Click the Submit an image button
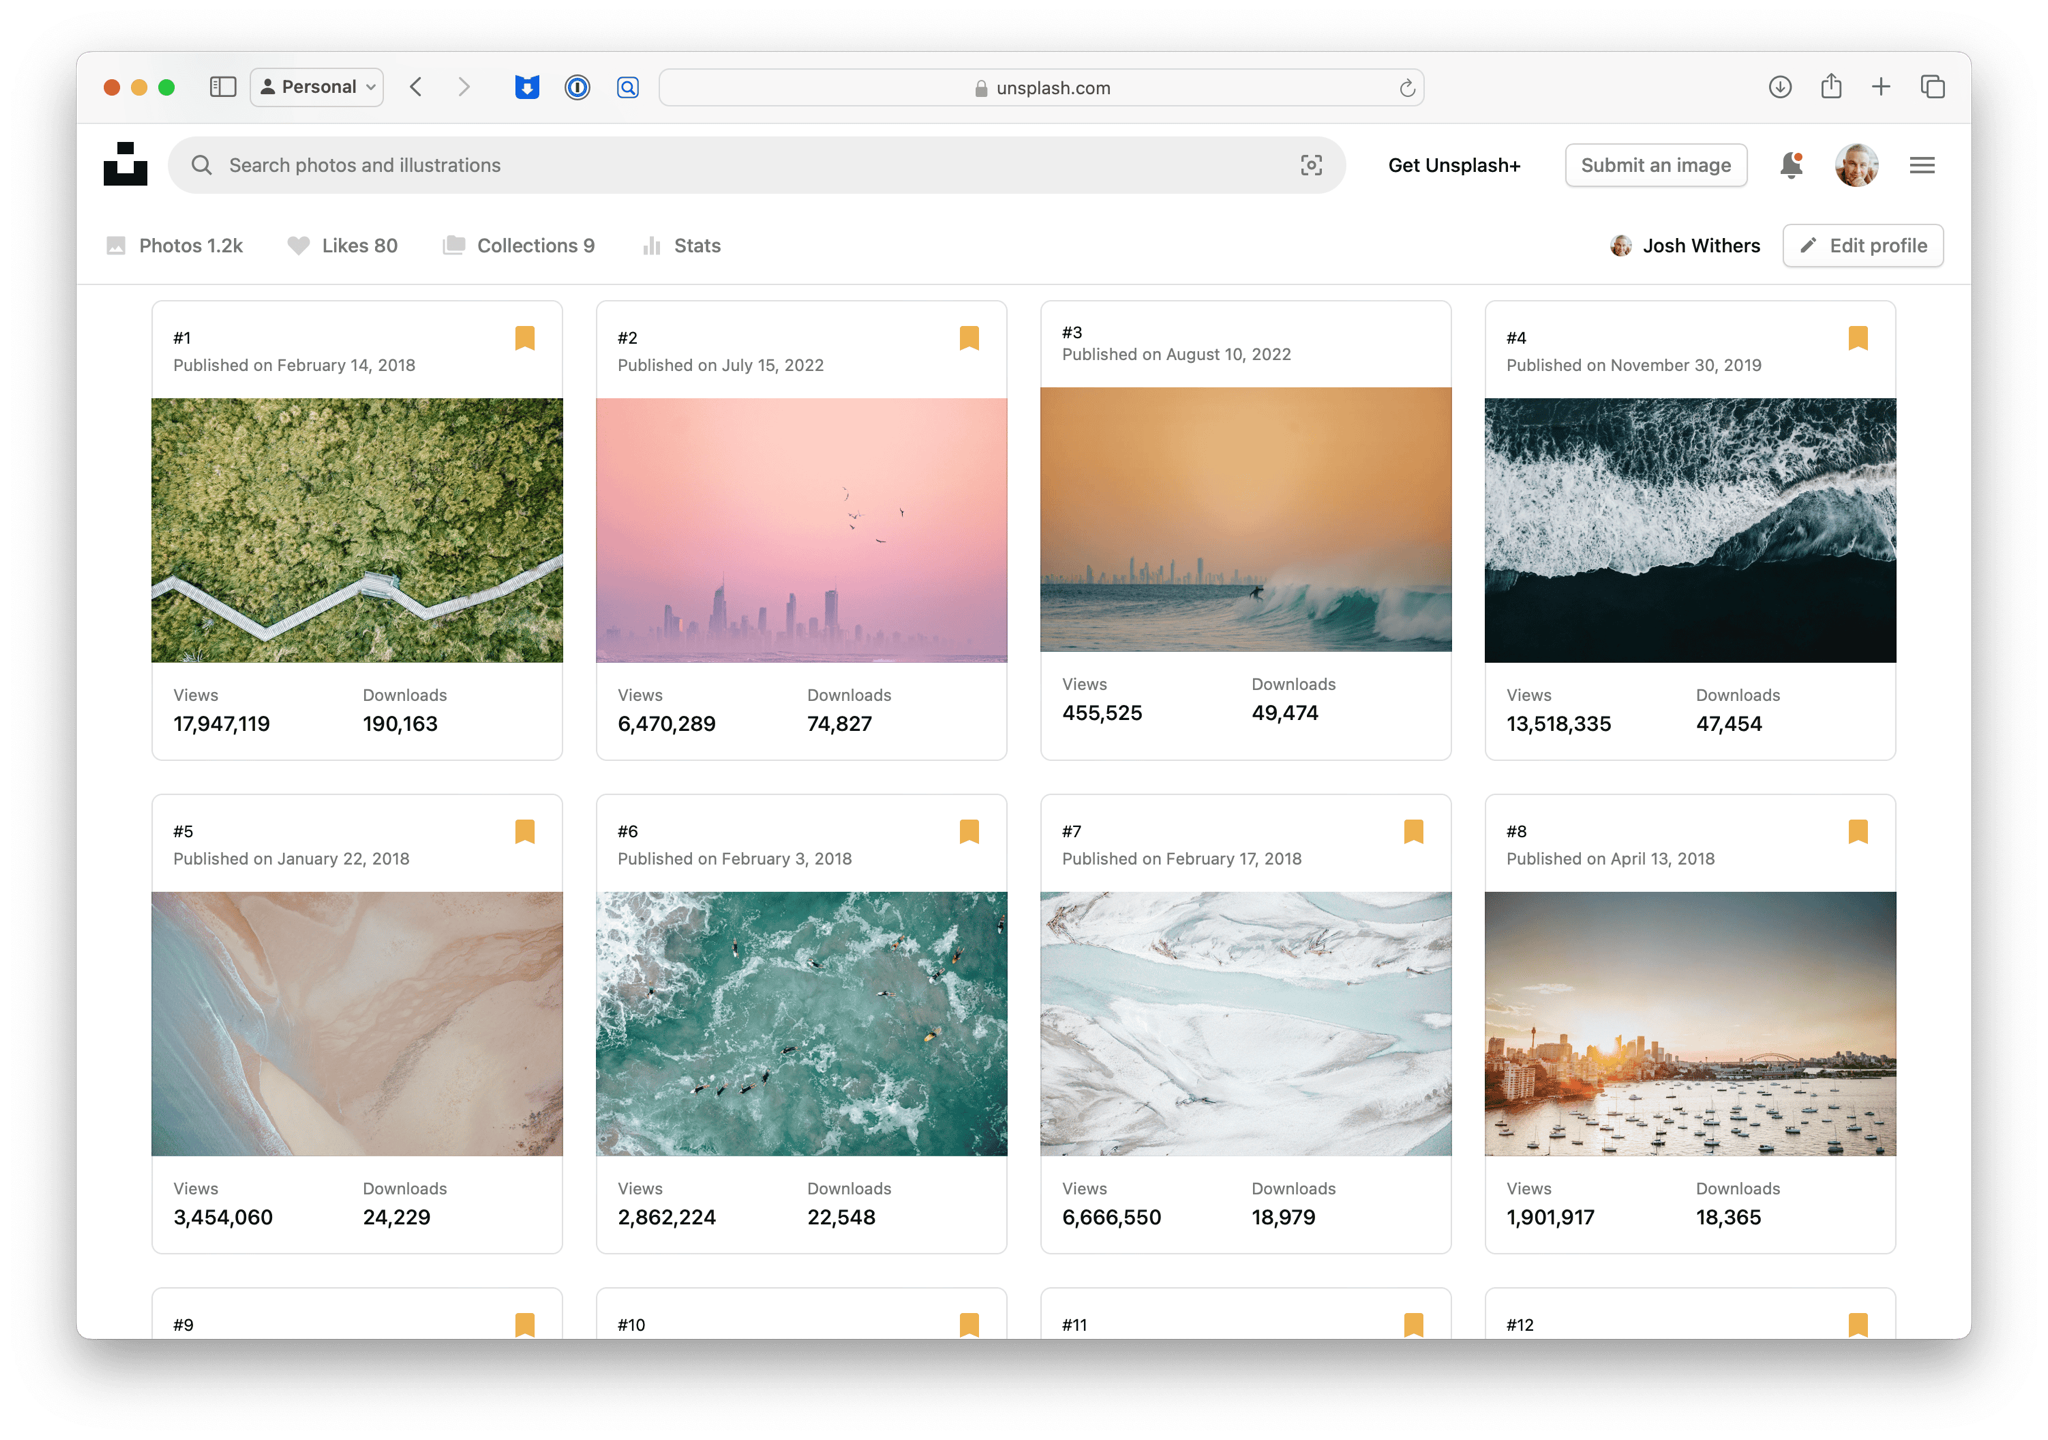The width and height of the screenshot is (2048, 1440). 1655,165
